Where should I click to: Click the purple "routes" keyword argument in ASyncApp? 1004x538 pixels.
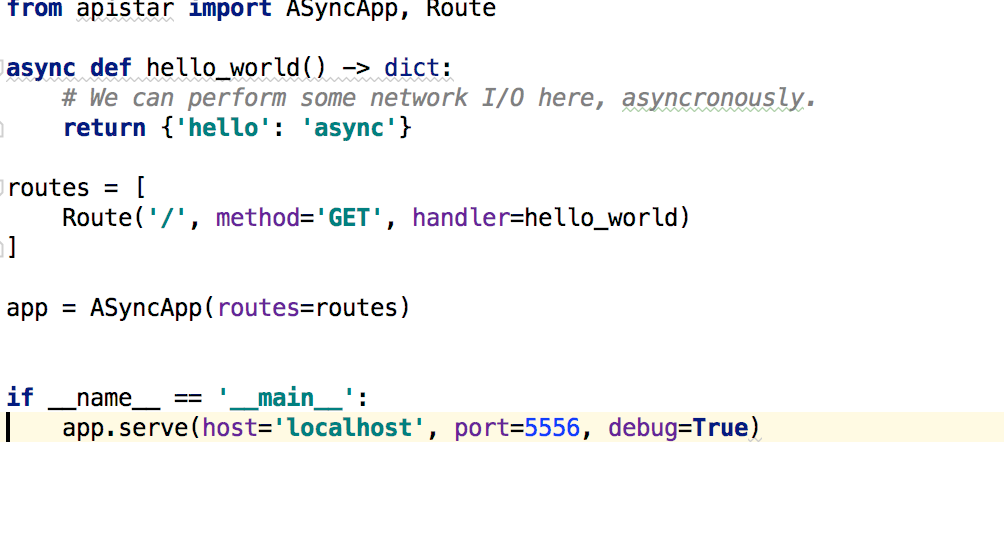tap(258, 308)
